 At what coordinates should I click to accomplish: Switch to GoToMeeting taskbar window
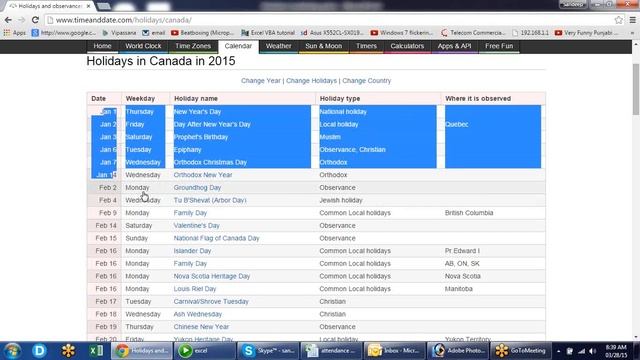pos(521,351)
